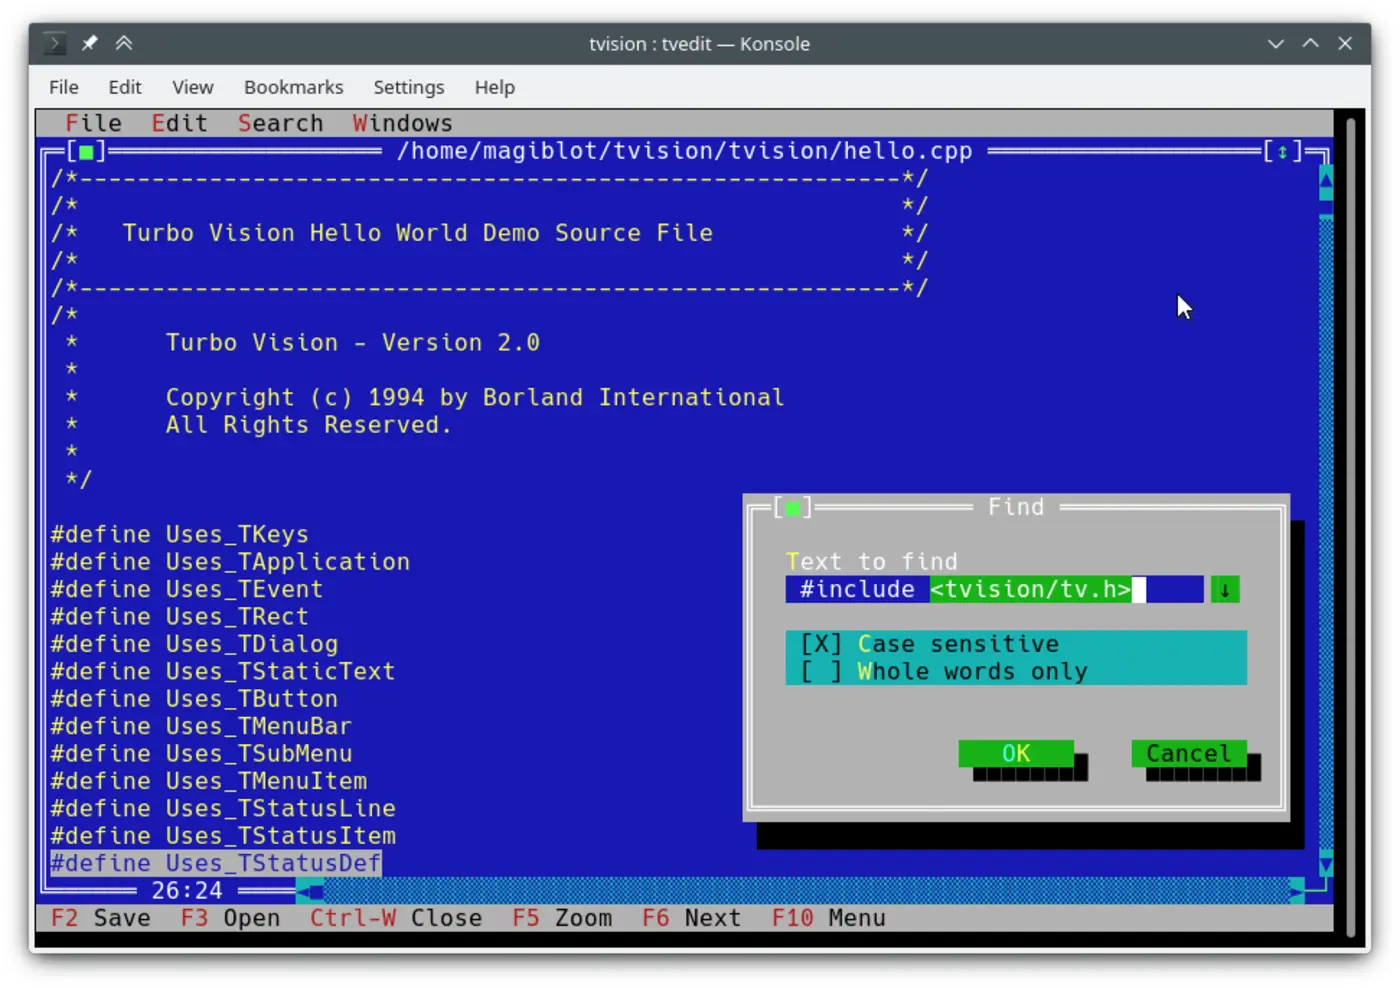
Task: Open the Turbo Vision Search menu
Action: pyautogui.click(x=280, y=124)
